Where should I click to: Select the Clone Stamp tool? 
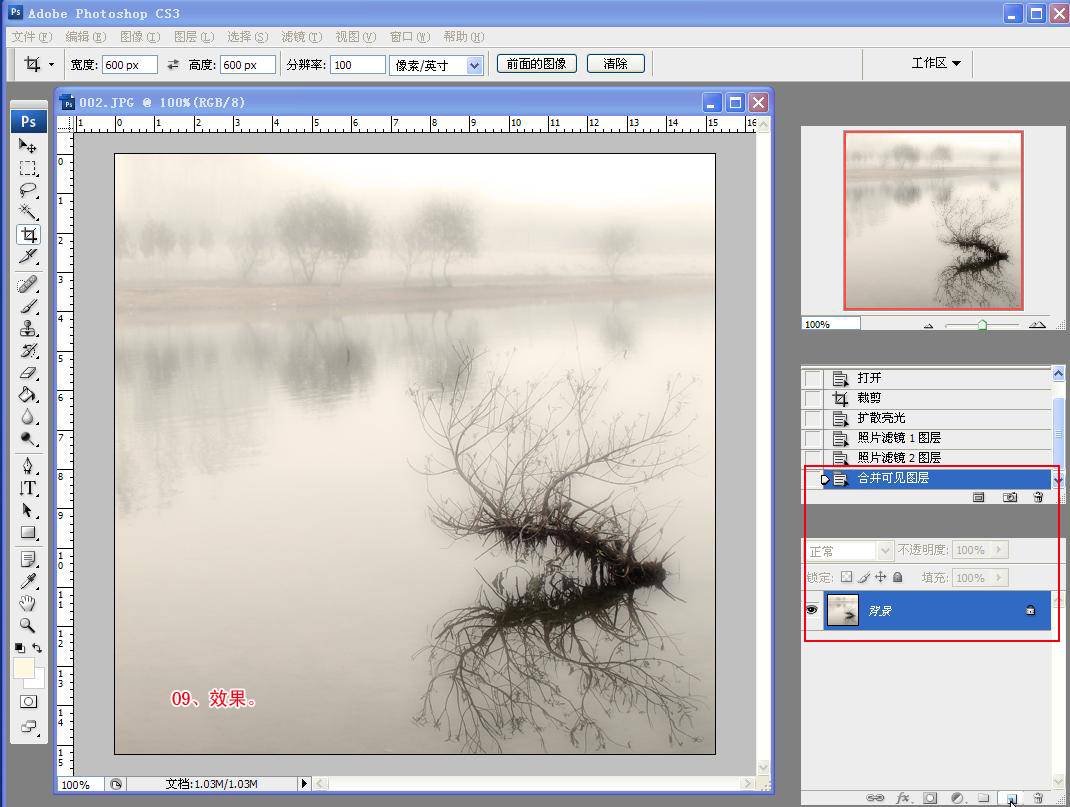coord(28,329)
